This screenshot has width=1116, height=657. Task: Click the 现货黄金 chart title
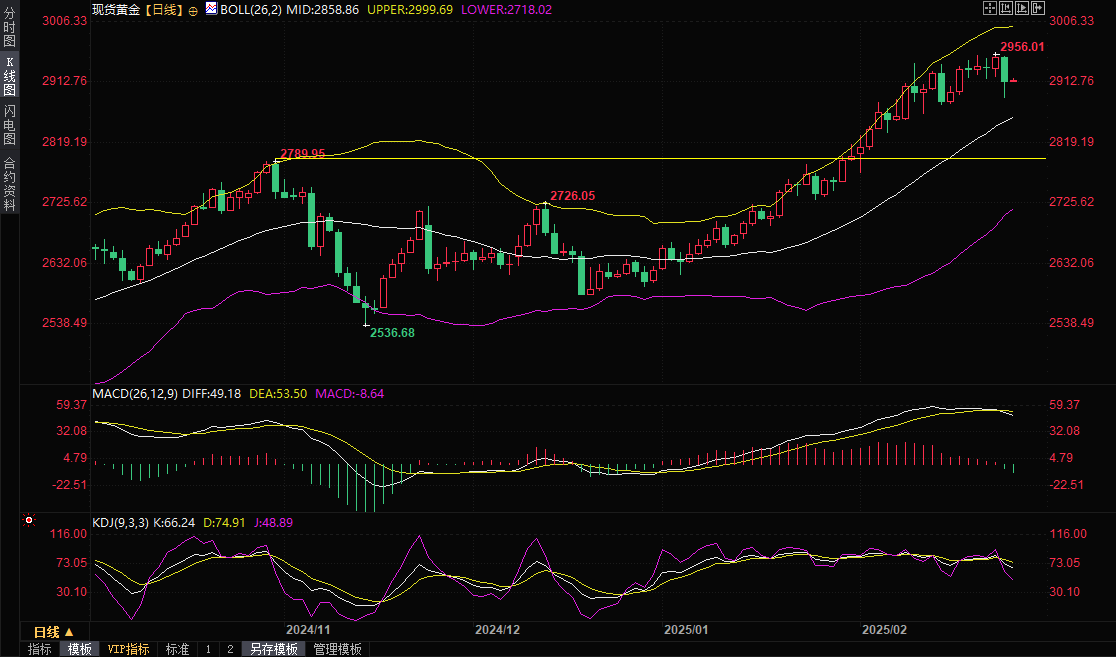(x=117, y=10)
